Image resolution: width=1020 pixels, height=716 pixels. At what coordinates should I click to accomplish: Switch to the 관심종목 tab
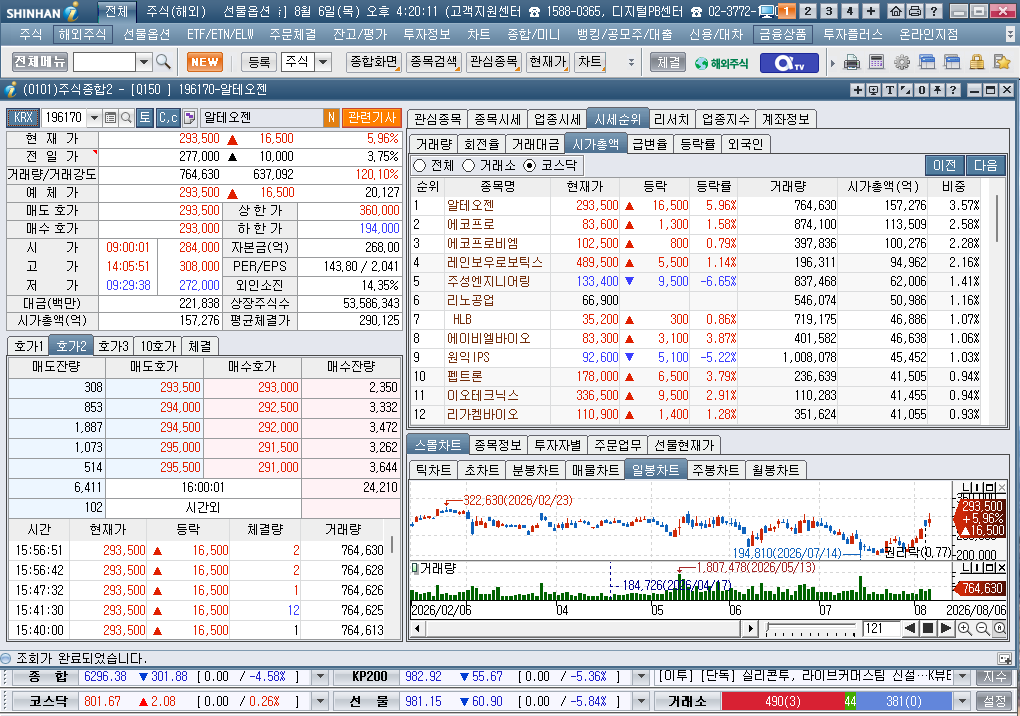tap(437, 120)
